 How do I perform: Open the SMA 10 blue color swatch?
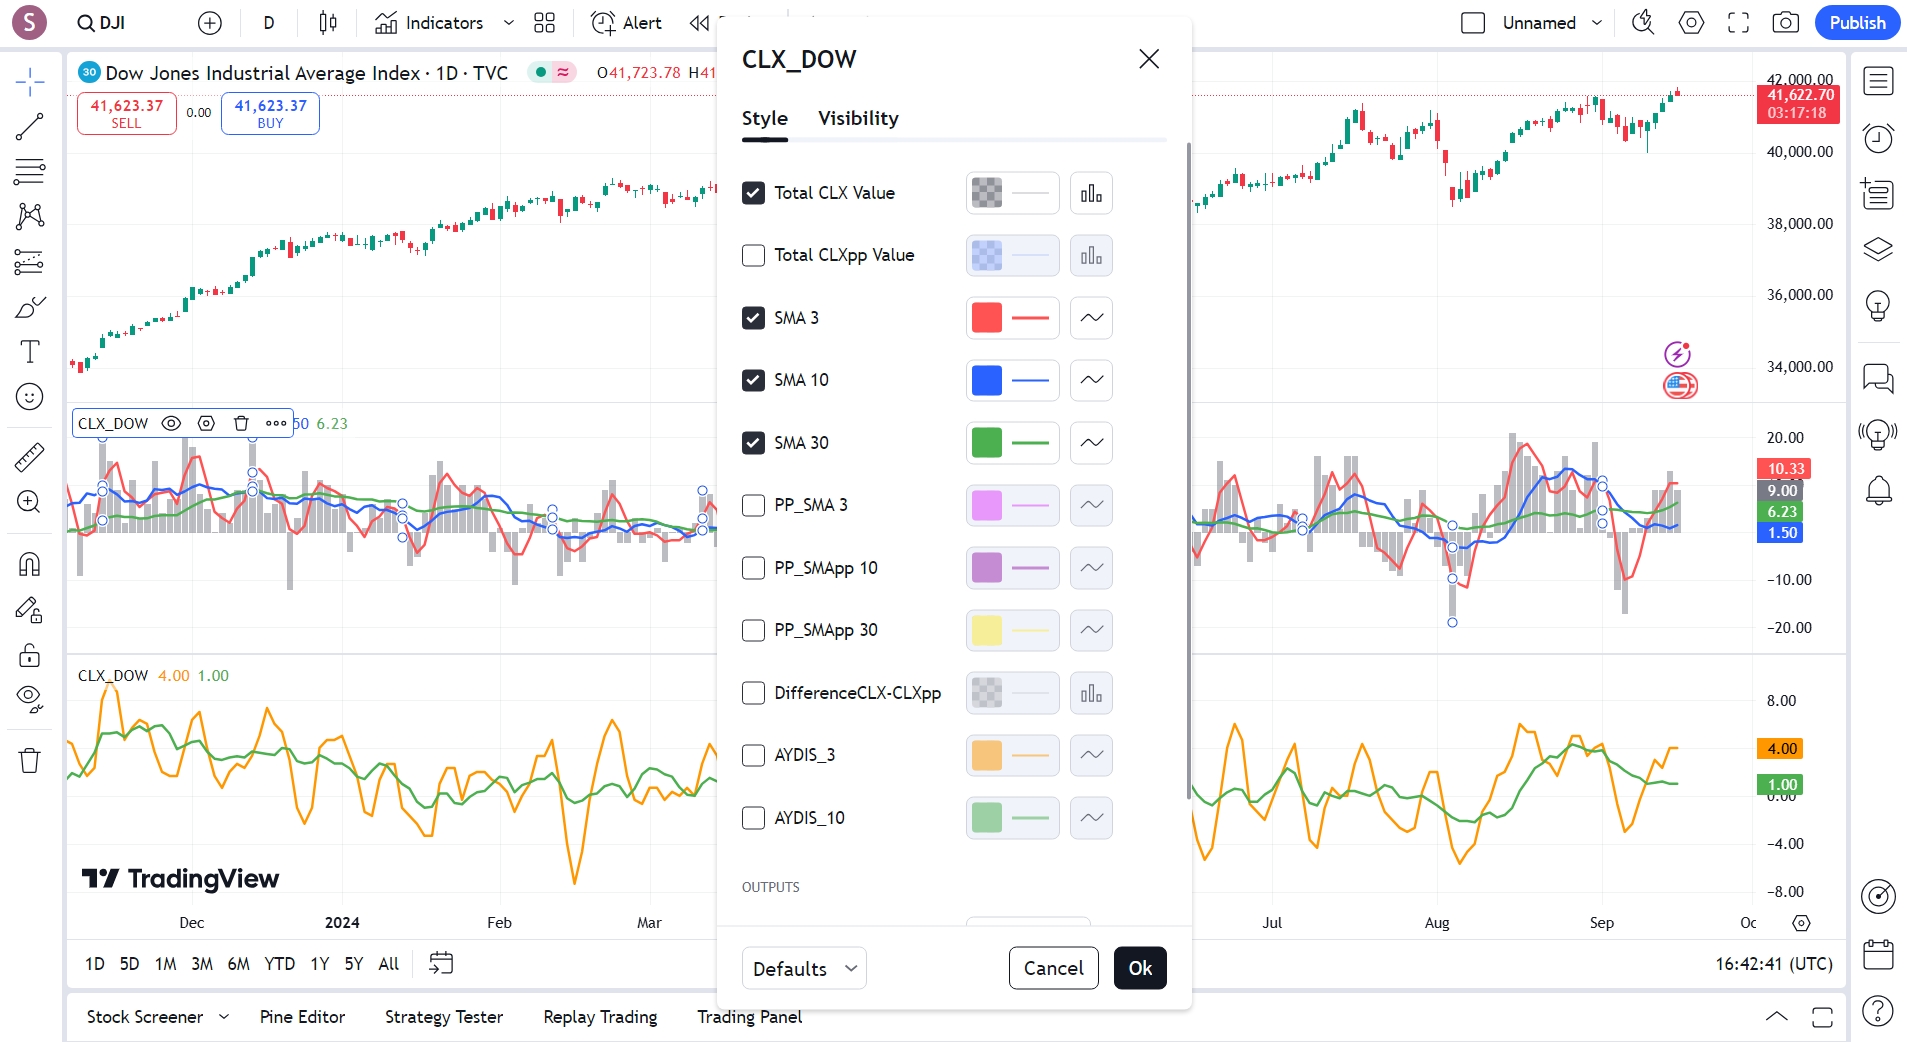click(x=987, y=380)
